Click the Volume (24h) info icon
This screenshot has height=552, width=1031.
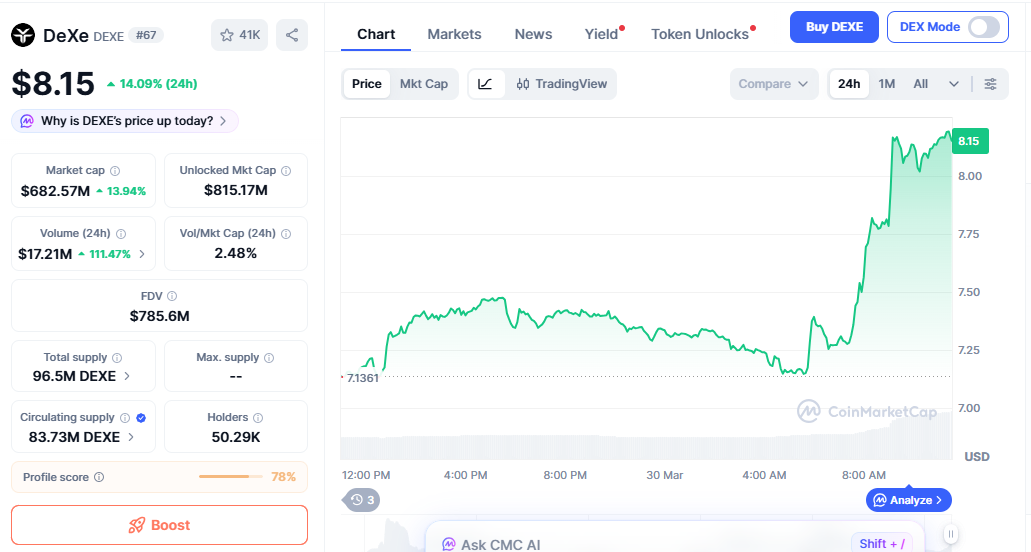coord(121,234)
